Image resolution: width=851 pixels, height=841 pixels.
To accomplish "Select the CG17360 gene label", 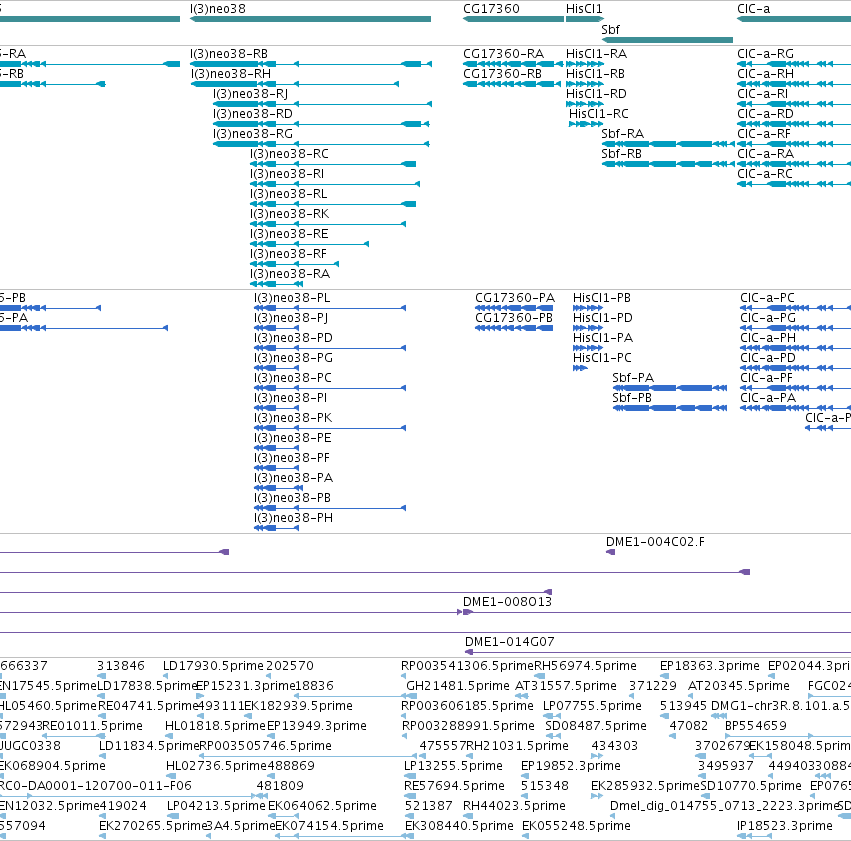I will 491,9.
